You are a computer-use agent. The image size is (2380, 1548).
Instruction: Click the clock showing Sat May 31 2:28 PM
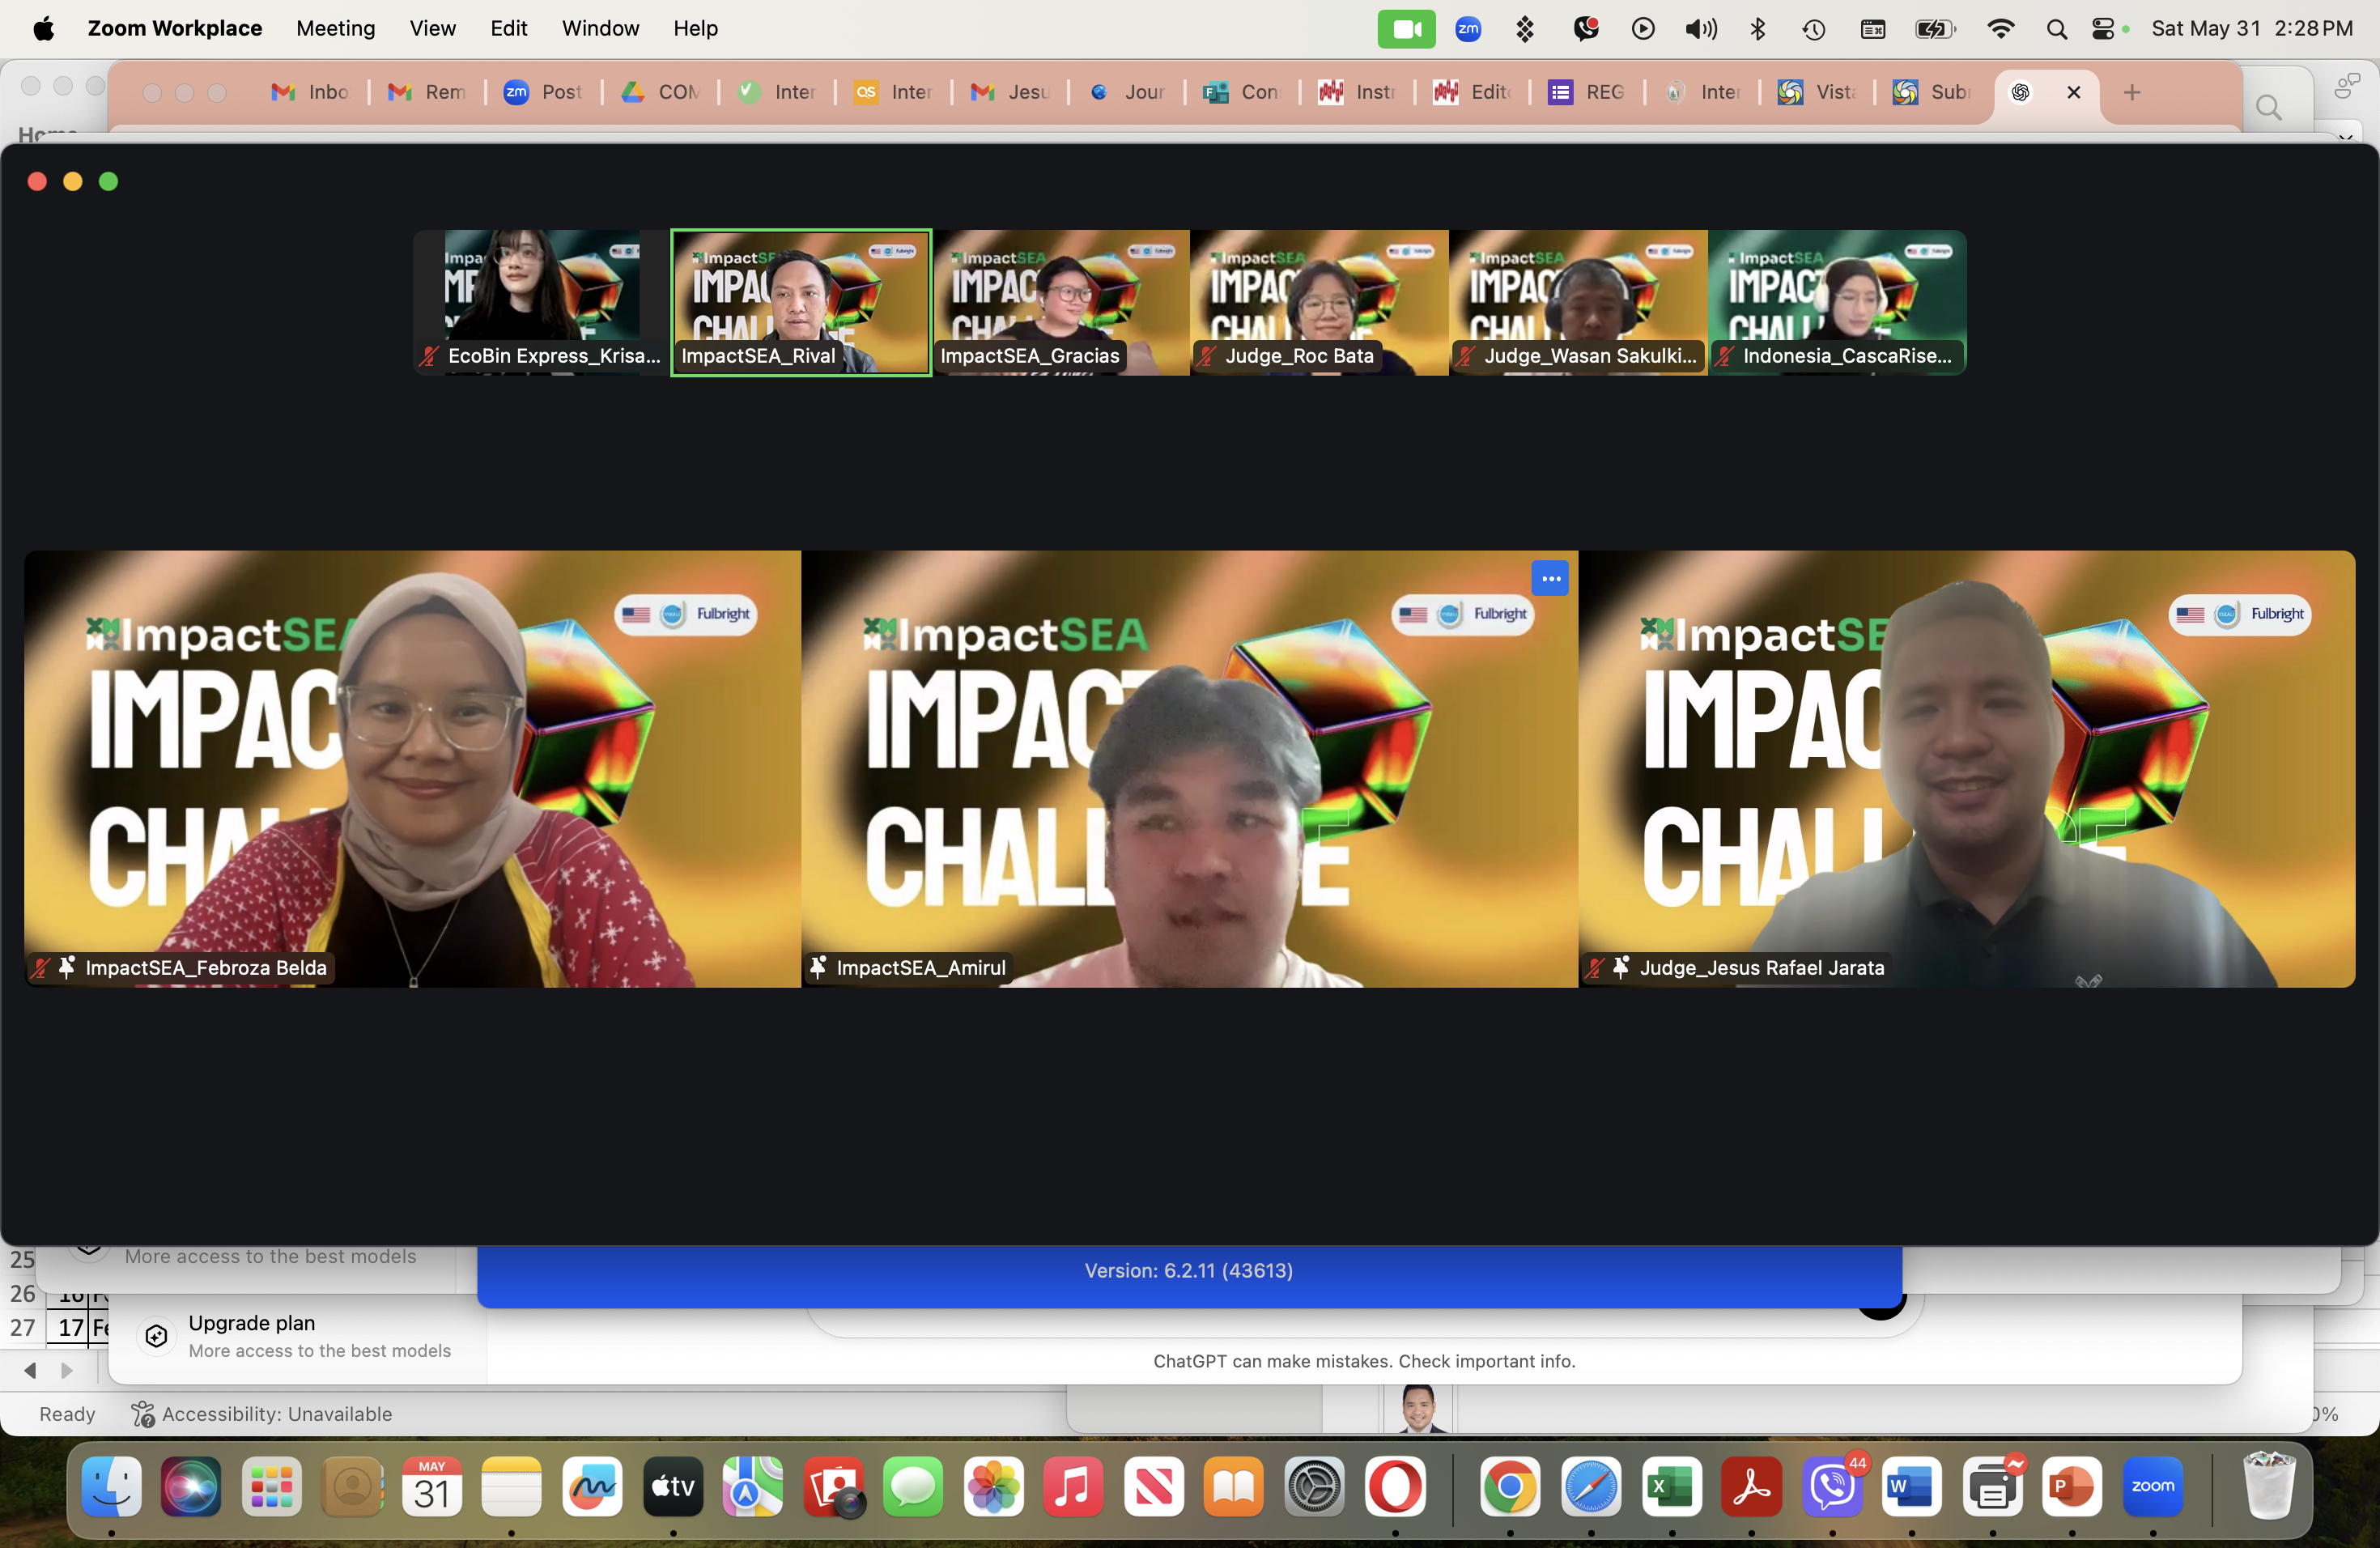point(2252,29)
